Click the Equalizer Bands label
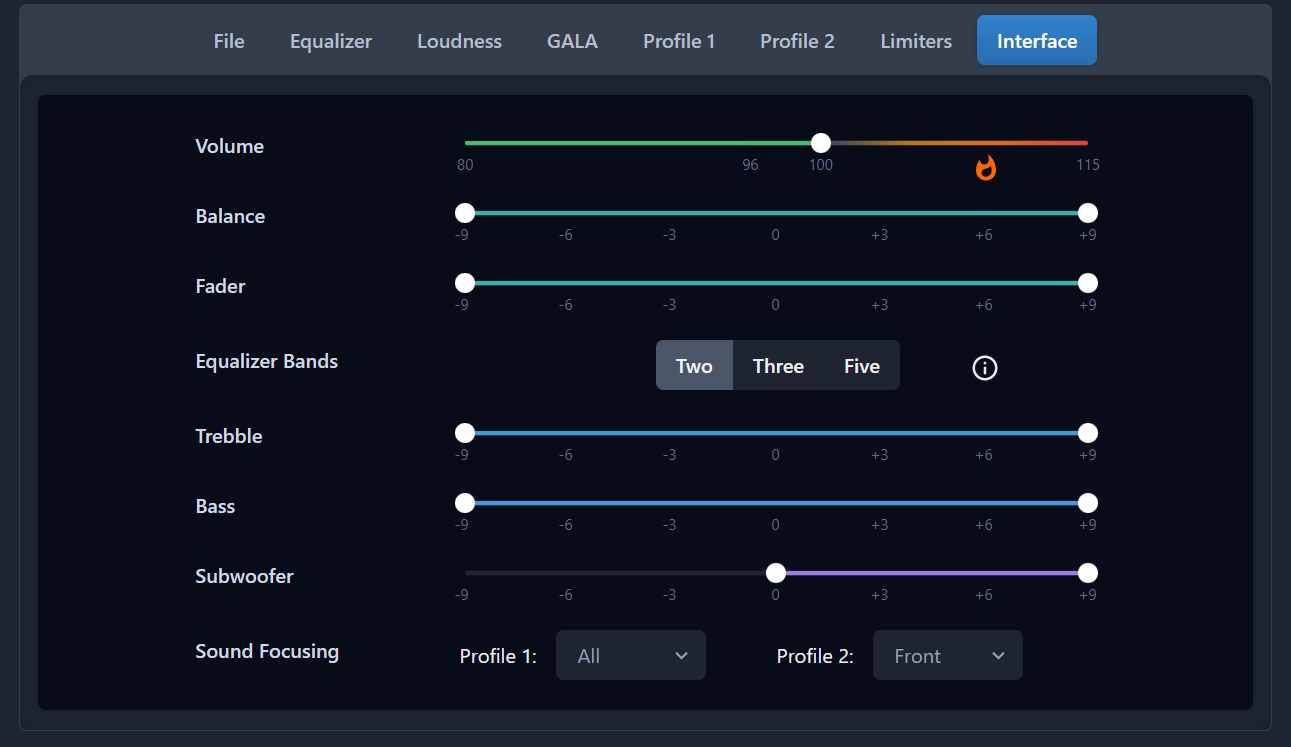The width and height of the screenshot is (1291, 747). (x=267, y=361)
